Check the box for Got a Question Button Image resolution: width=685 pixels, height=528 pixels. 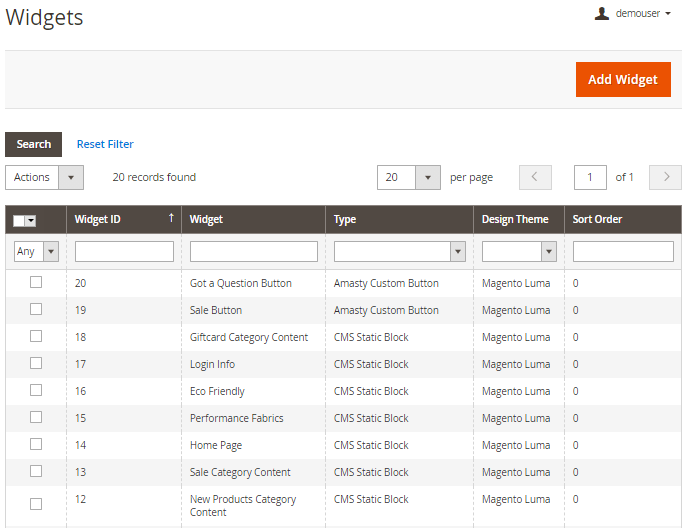36,283
